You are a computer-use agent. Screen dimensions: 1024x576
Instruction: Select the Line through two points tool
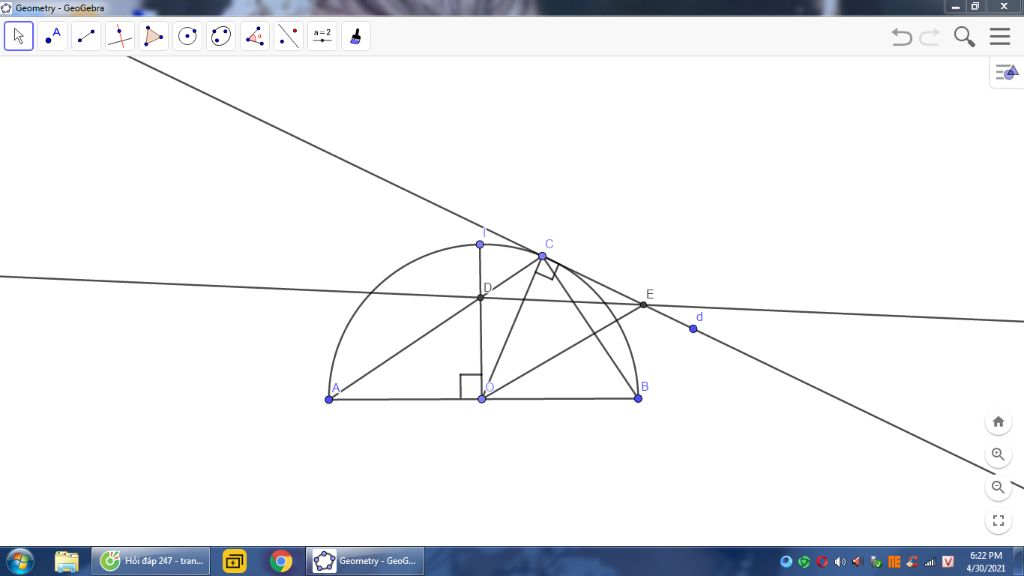86,36
